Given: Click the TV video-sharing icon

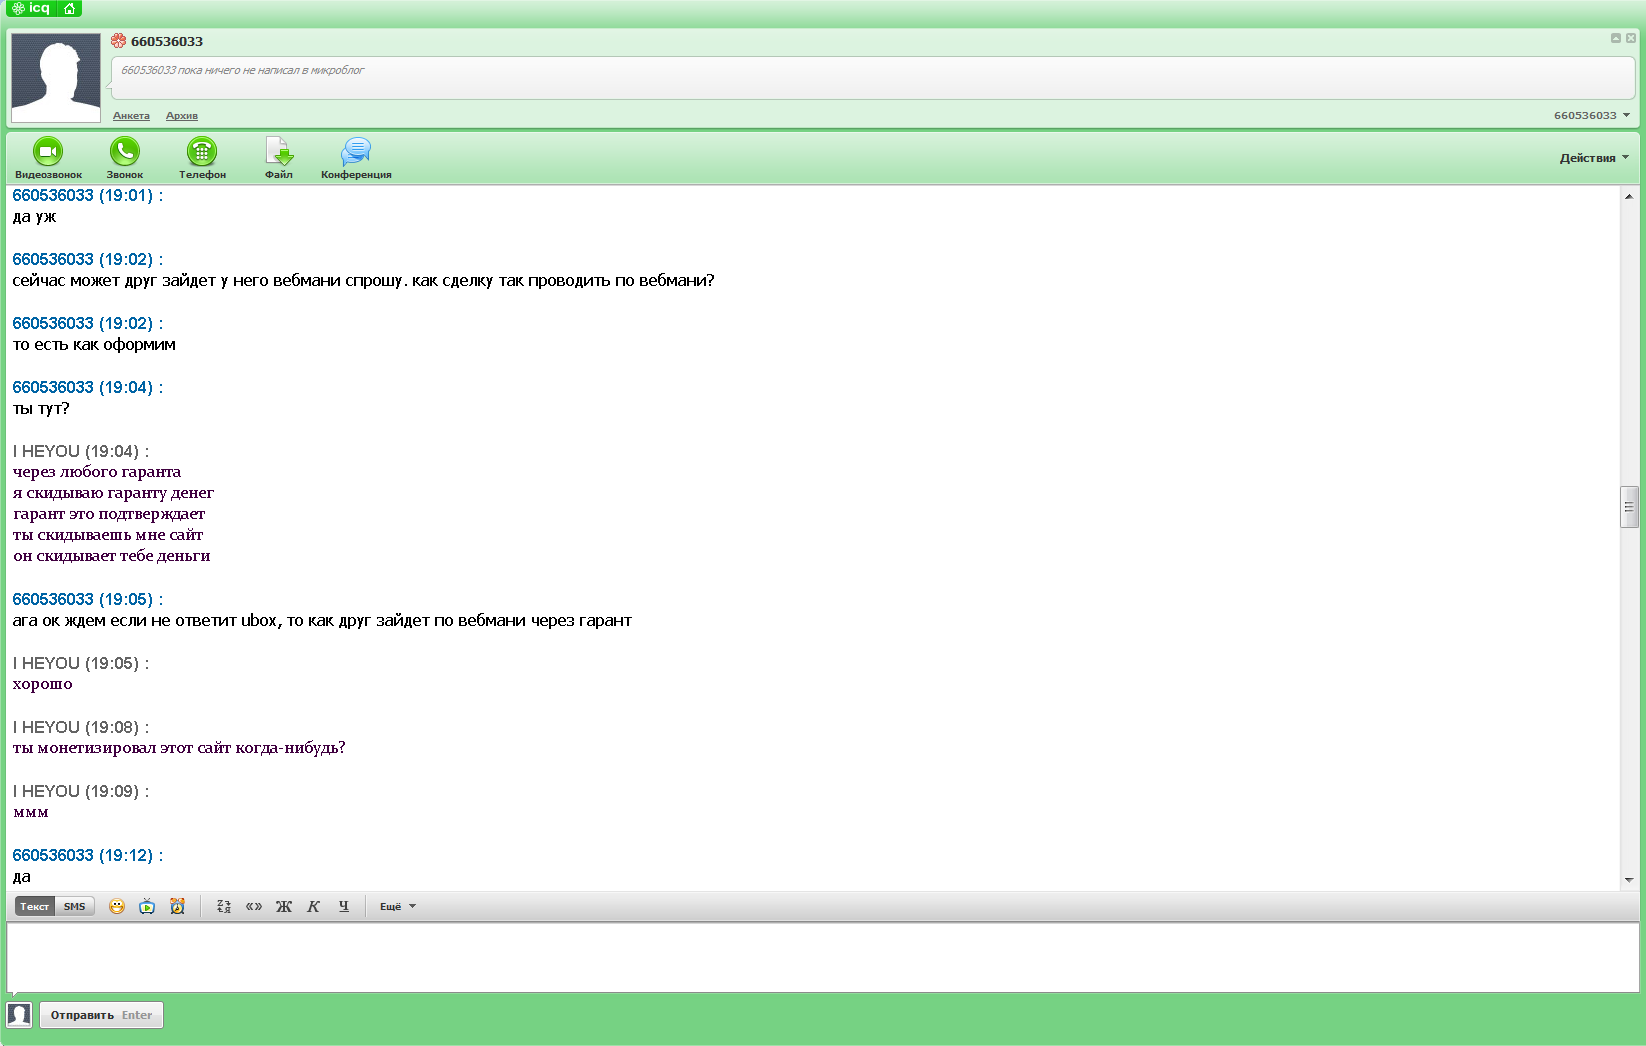Looking at the screenshot, I should point(147,906).
